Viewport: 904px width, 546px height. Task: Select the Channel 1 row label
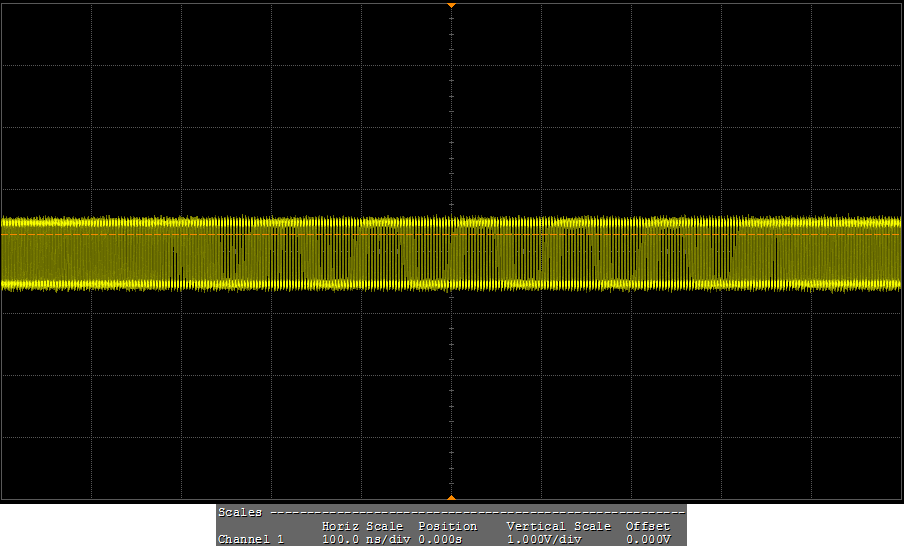(x=250, y=539)
